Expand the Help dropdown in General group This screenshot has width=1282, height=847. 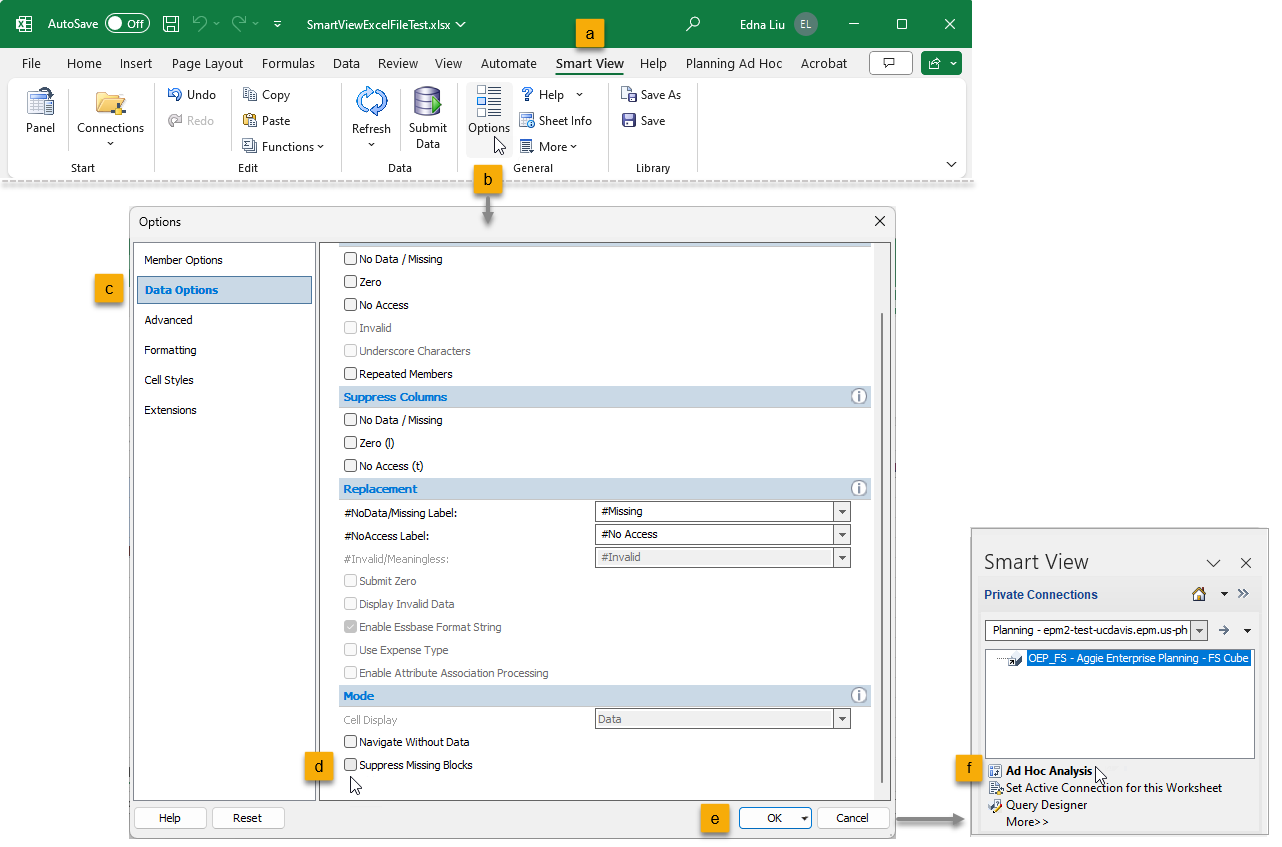578,94
